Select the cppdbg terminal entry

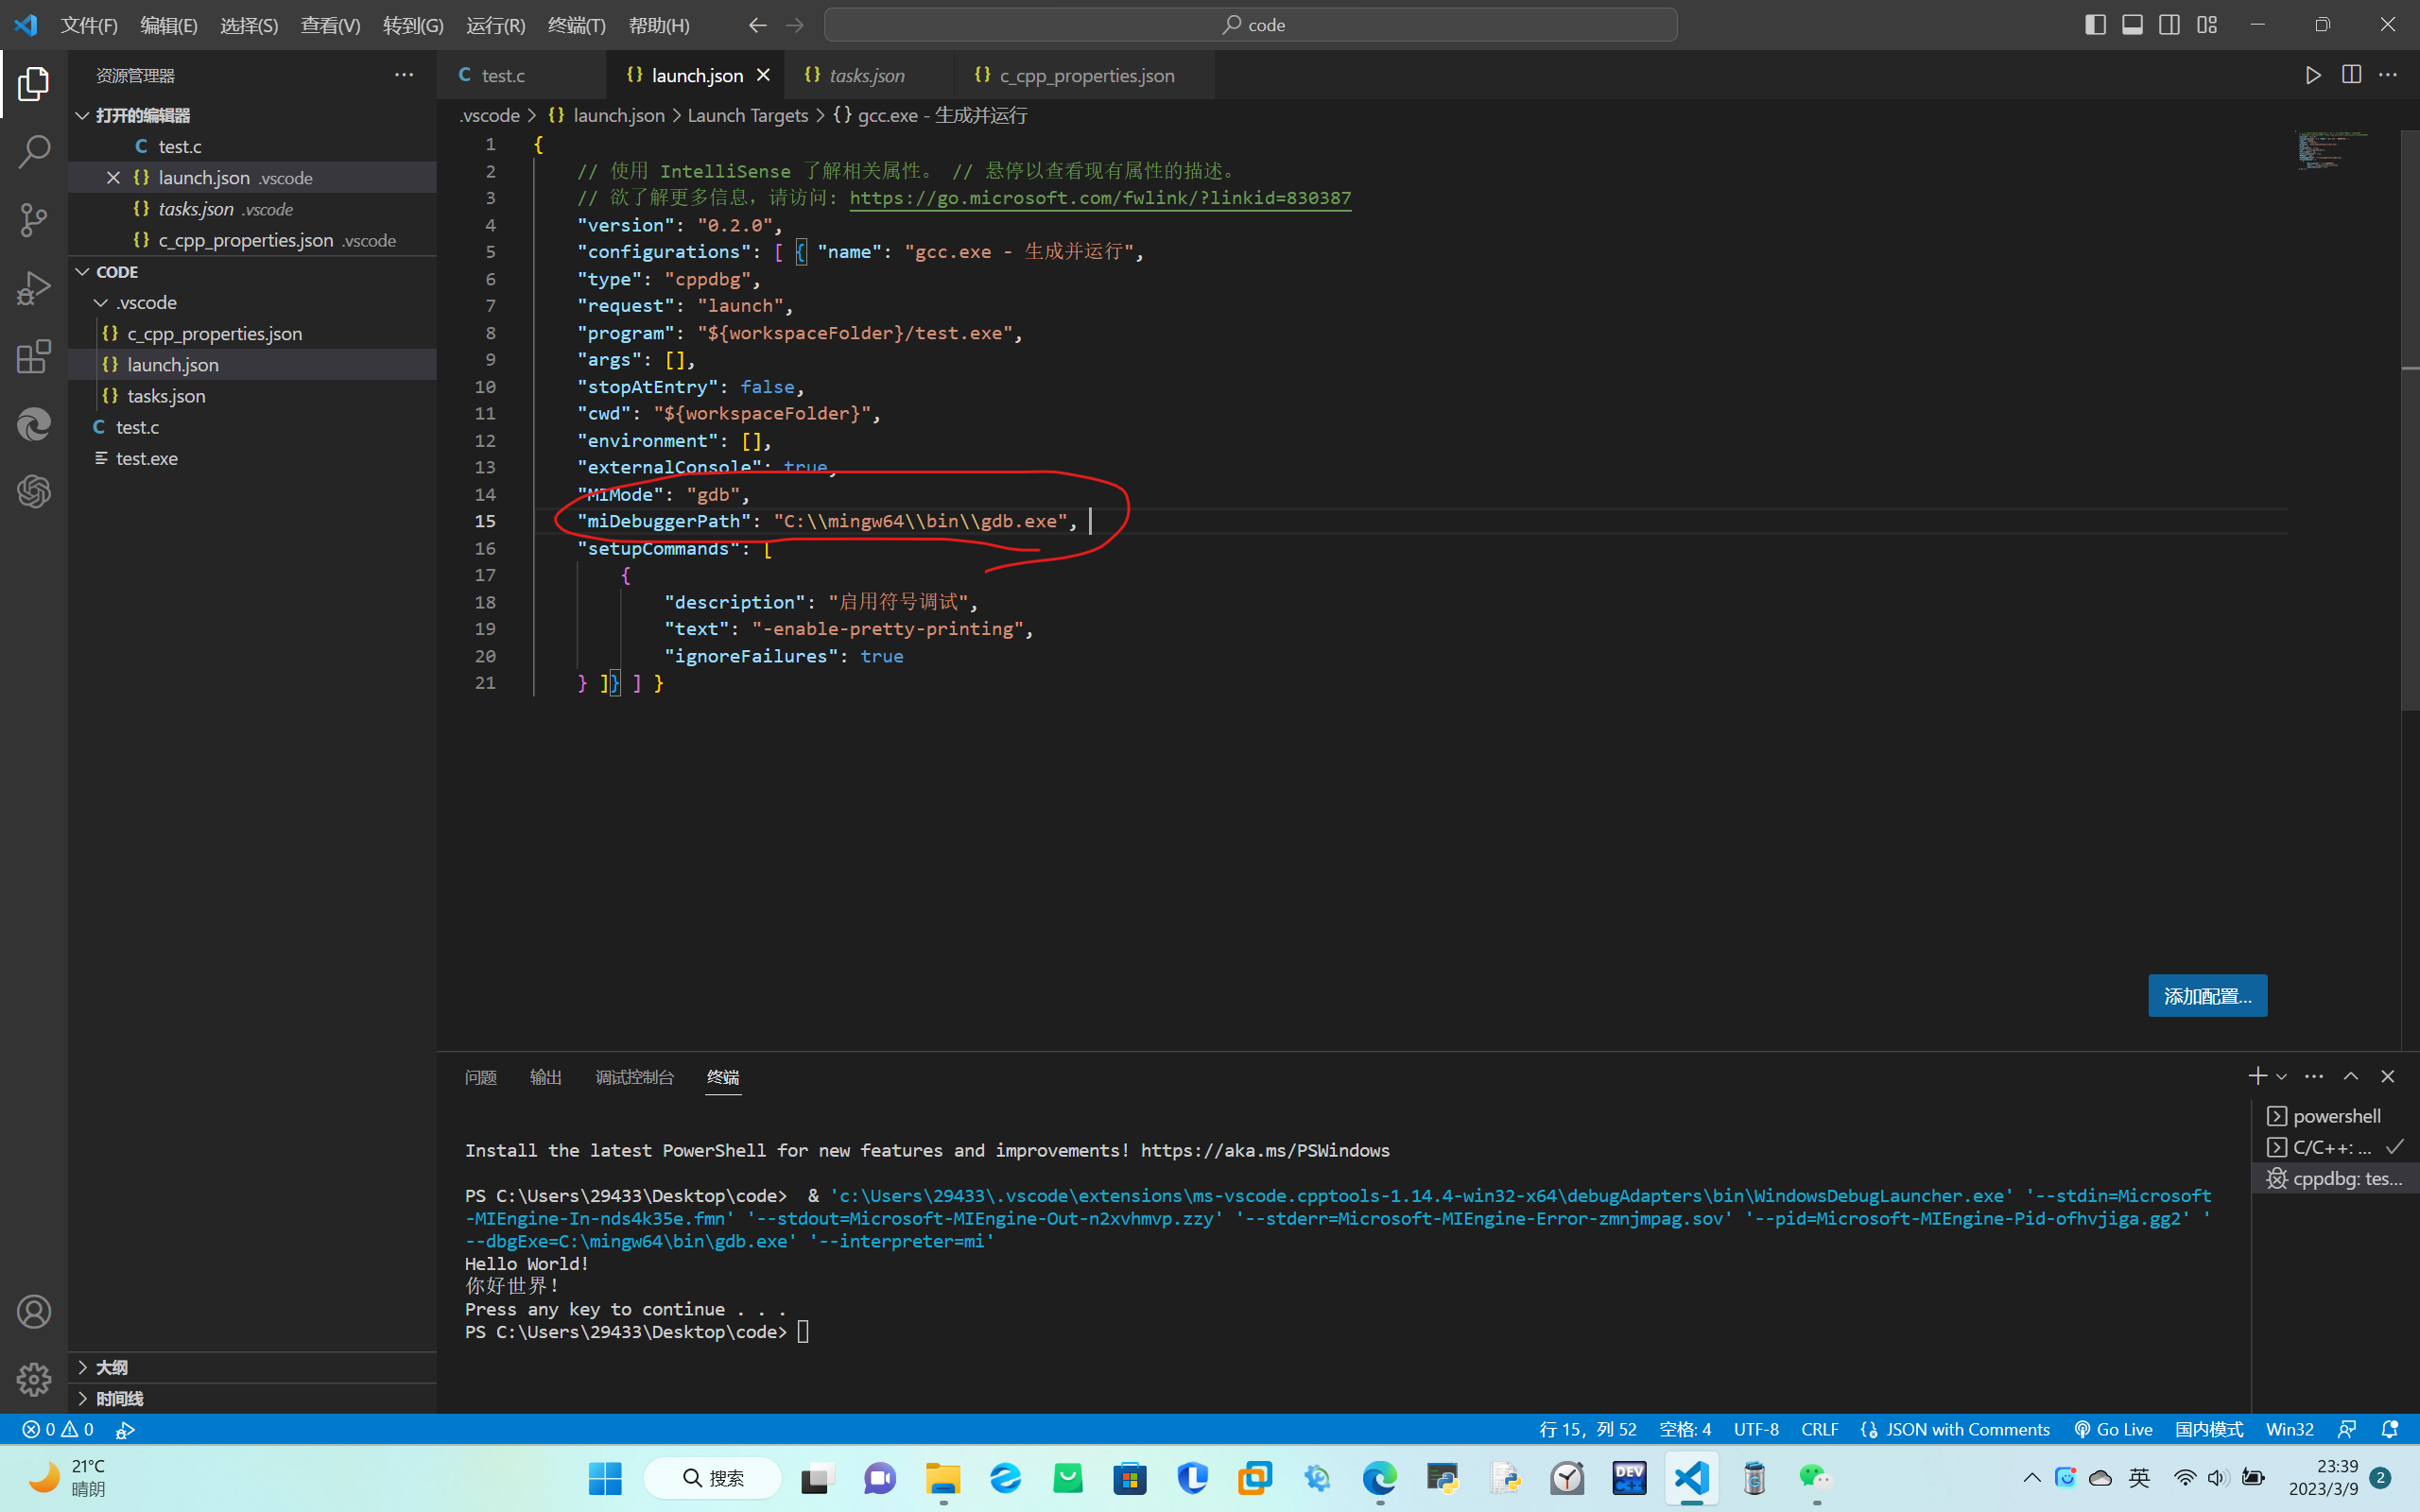(x=2335, y=1179)
